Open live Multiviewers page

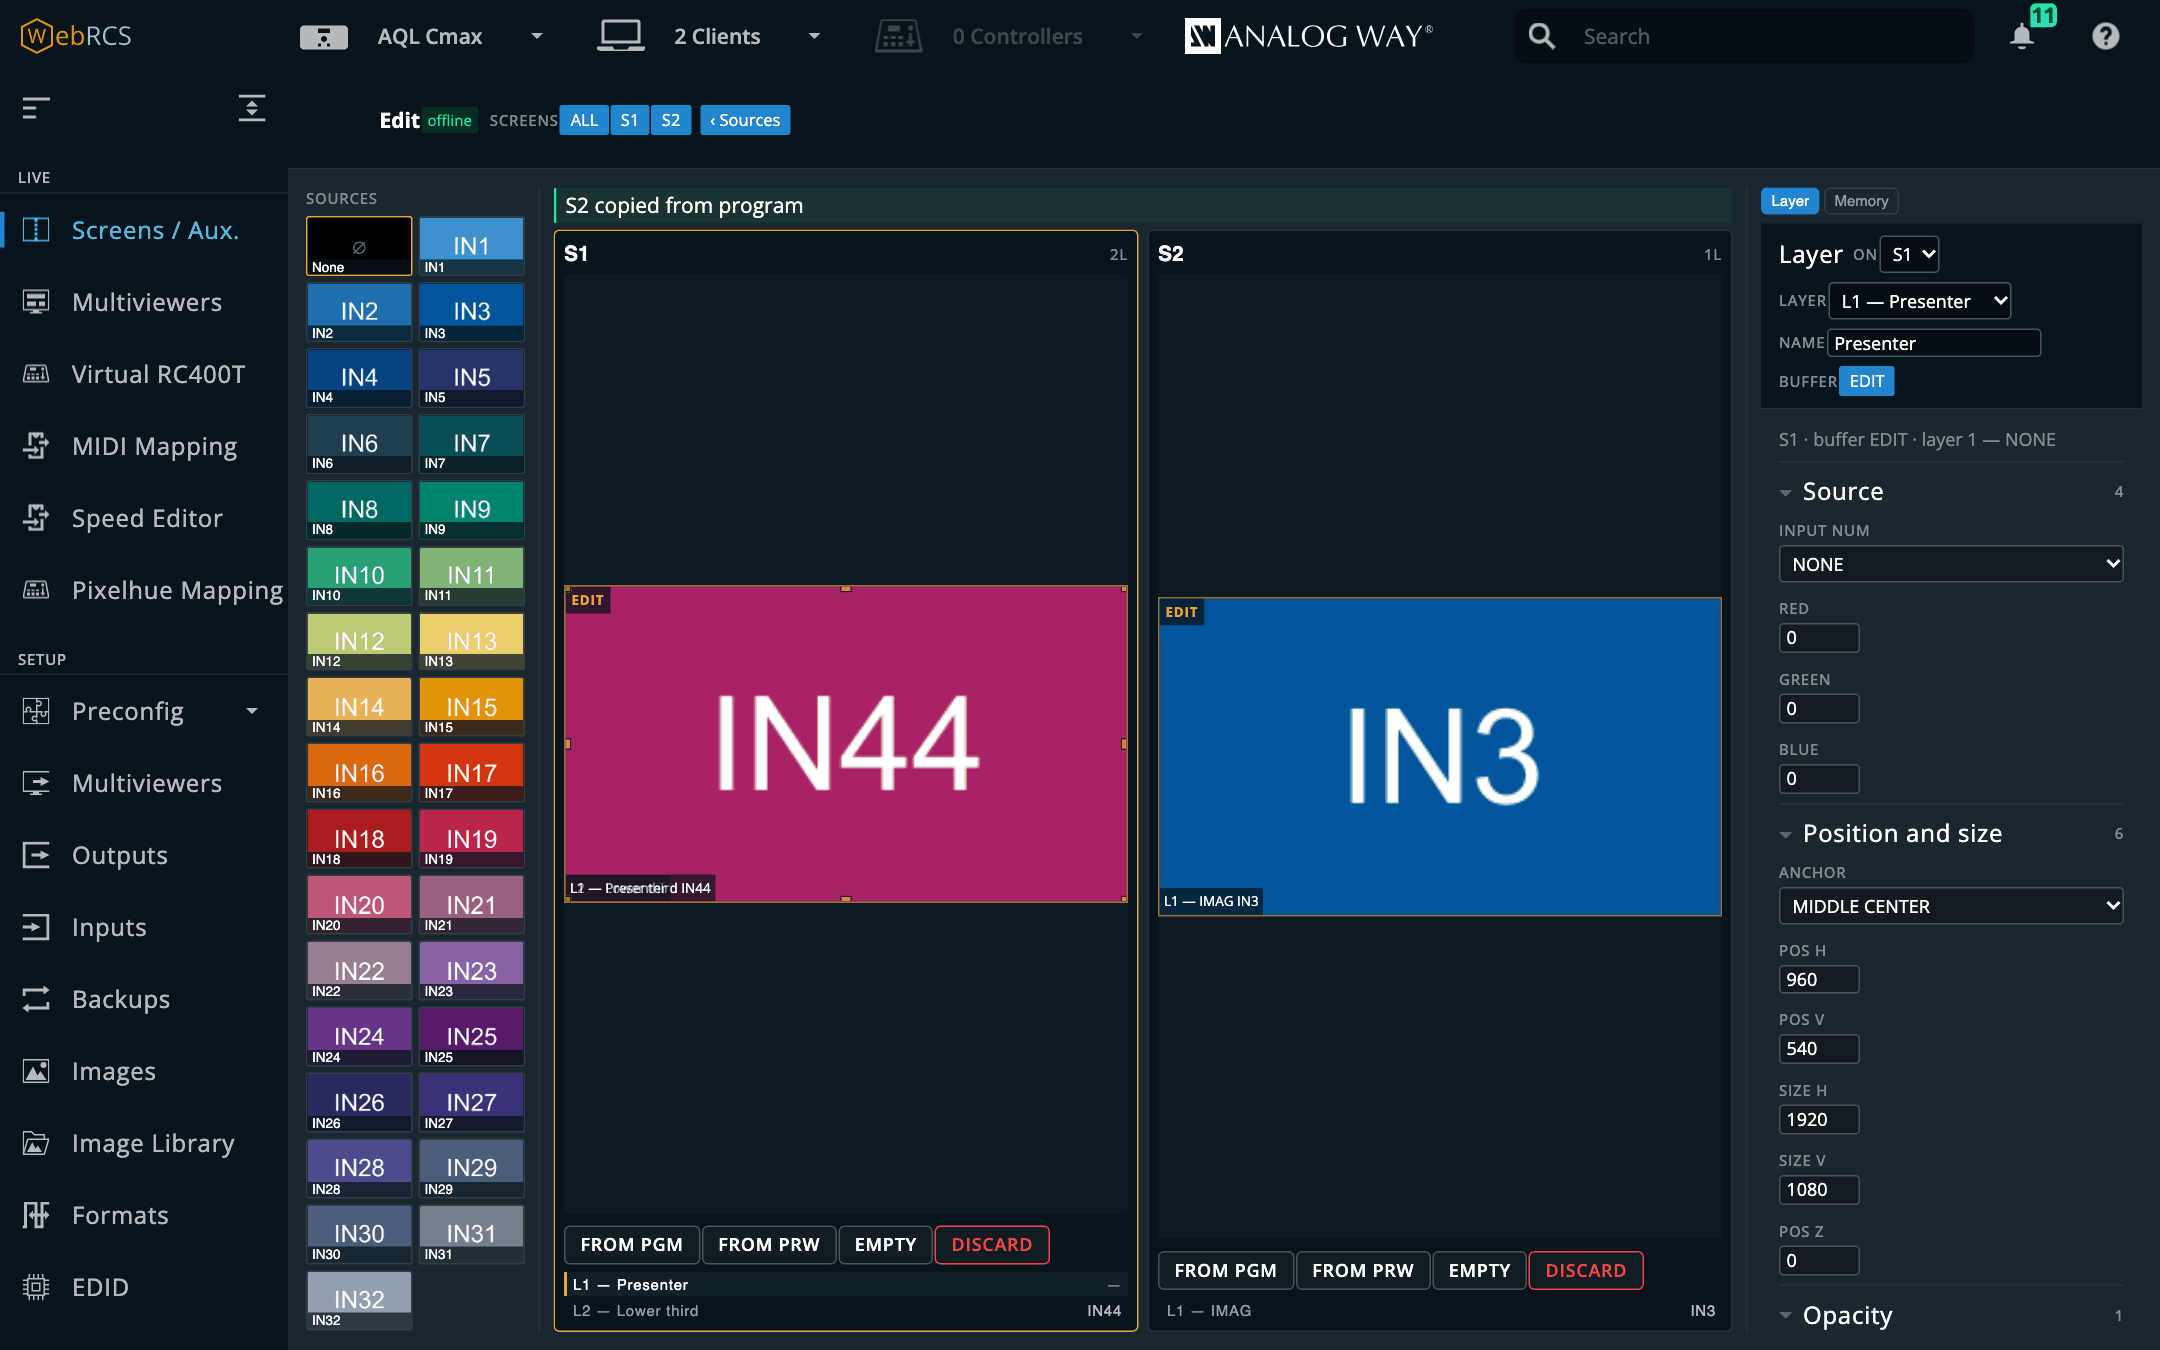144,302
